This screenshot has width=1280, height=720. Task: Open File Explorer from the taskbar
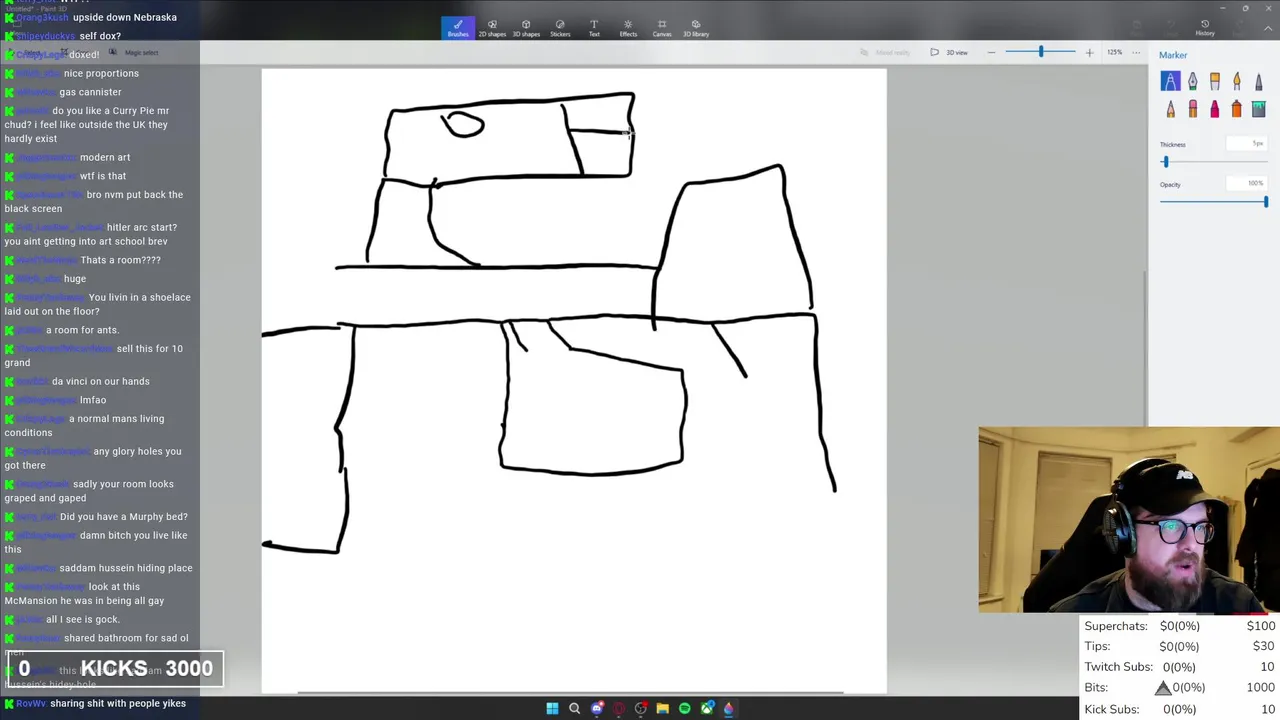pos(662,708)
